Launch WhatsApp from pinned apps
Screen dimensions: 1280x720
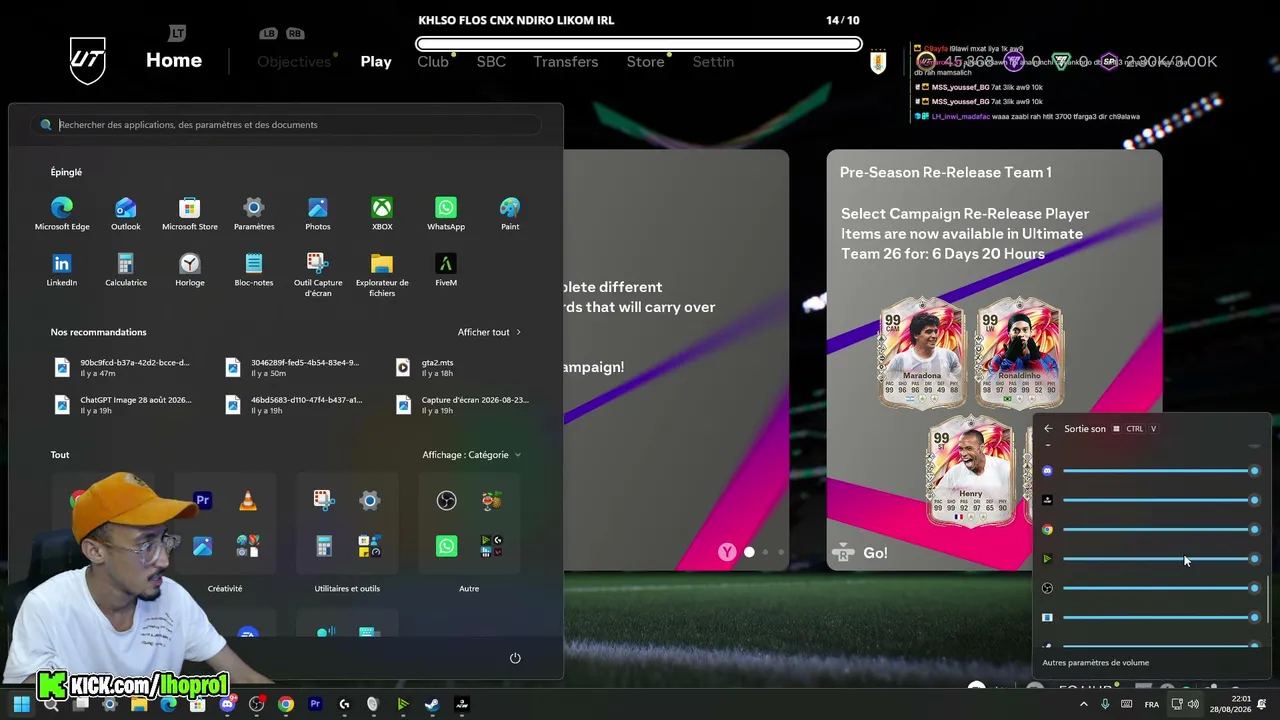coord(446,213)
